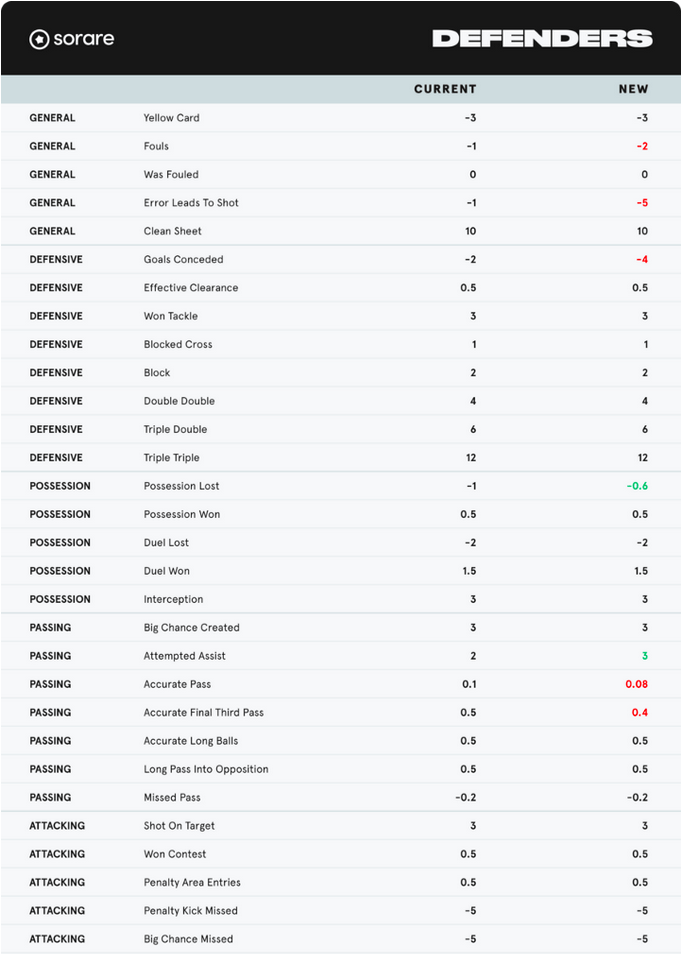This screenshot has width=682, height=954.
Task: Click the current Double Double value 4
Action: (473, 401)
